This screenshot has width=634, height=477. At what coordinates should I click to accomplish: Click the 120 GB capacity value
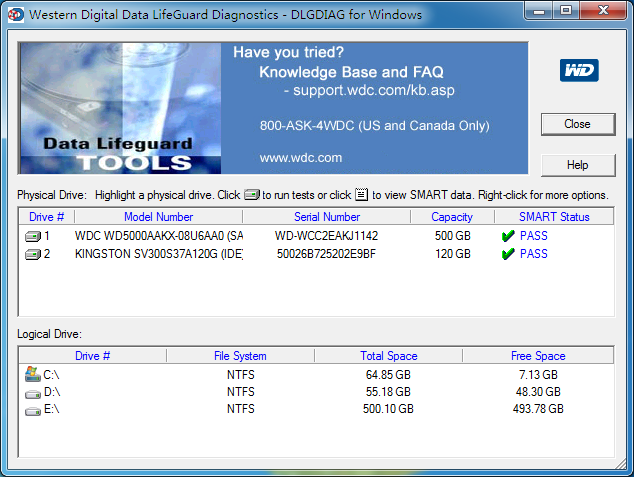(x=452, y=254)
